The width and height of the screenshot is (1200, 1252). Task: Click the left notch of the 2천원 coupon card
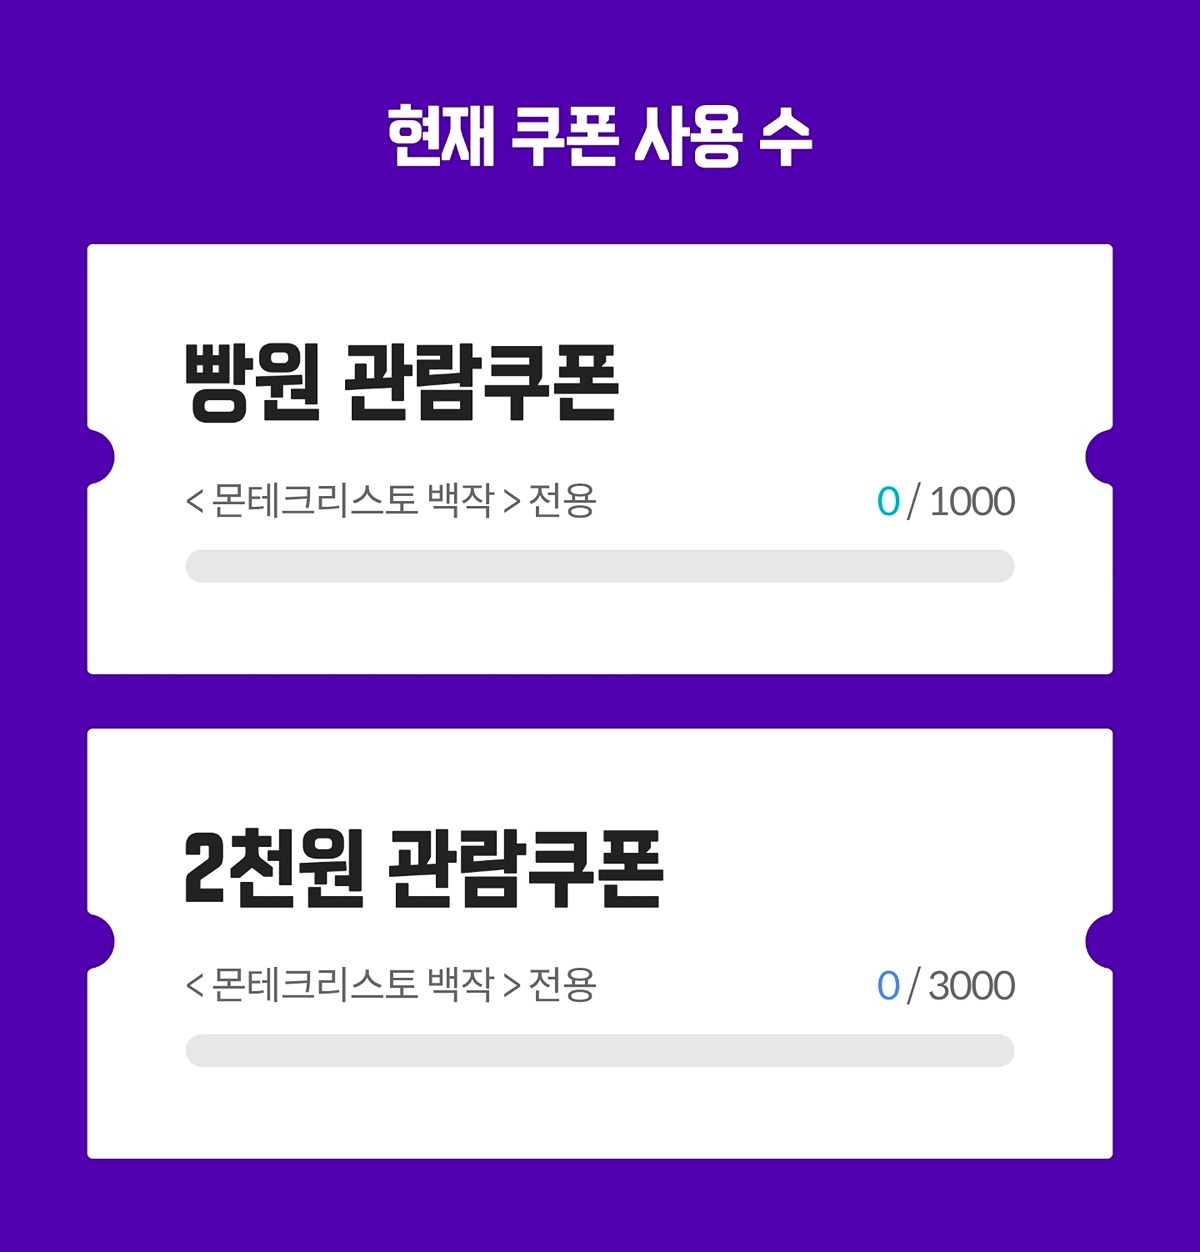tap(100, 942)
